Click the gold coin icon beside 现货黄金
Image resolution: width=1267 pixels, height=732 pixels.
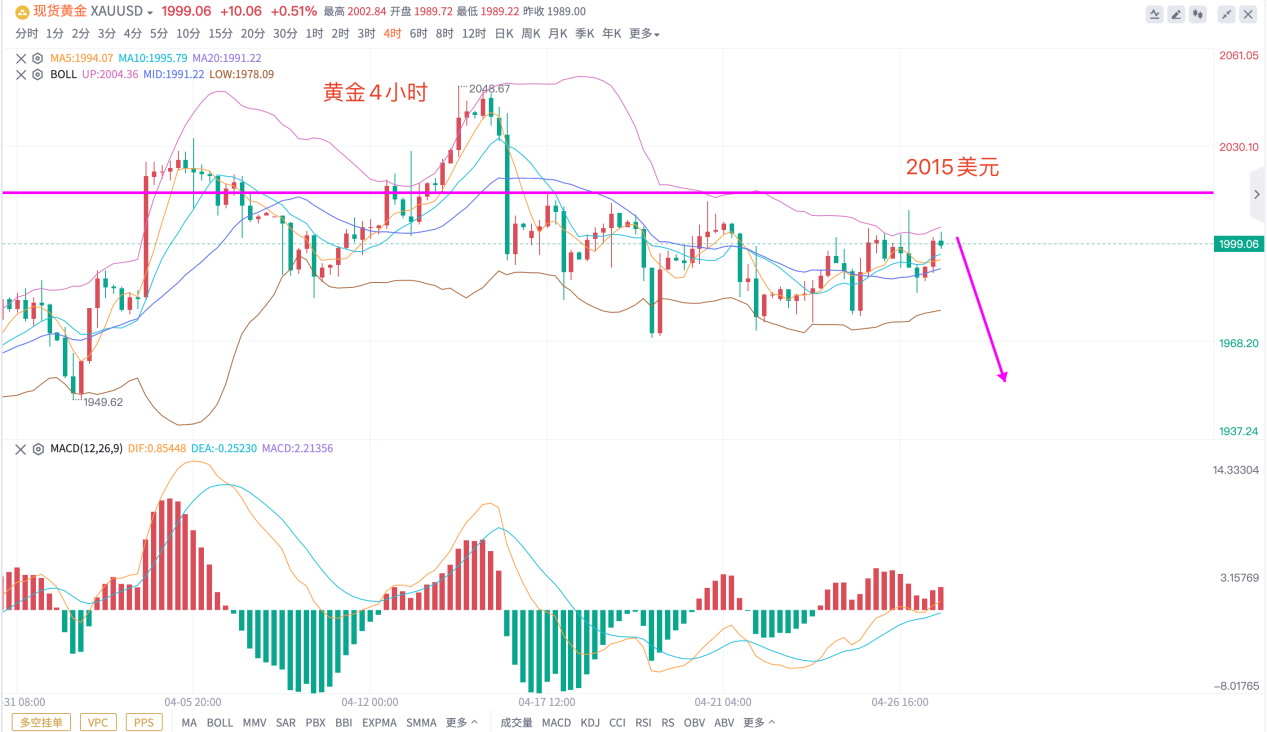pyautogui.click(x=21, y=11)
